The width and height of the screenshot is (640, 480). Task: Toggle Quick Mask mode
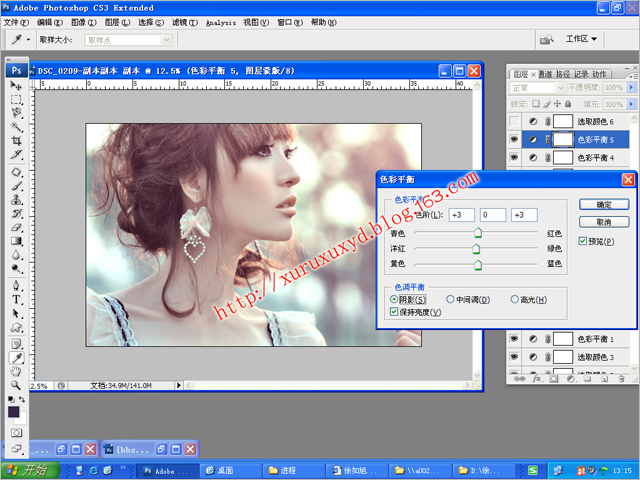point(16,433)
